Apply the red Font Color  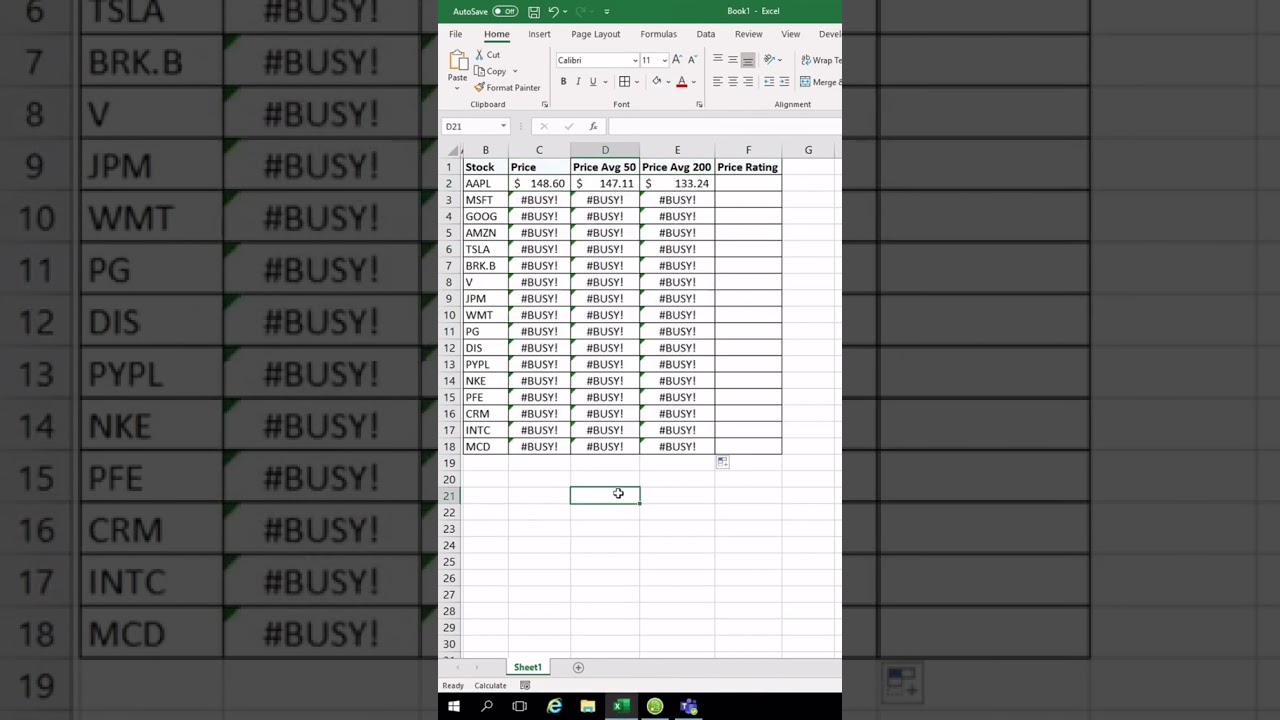point(682,82)
